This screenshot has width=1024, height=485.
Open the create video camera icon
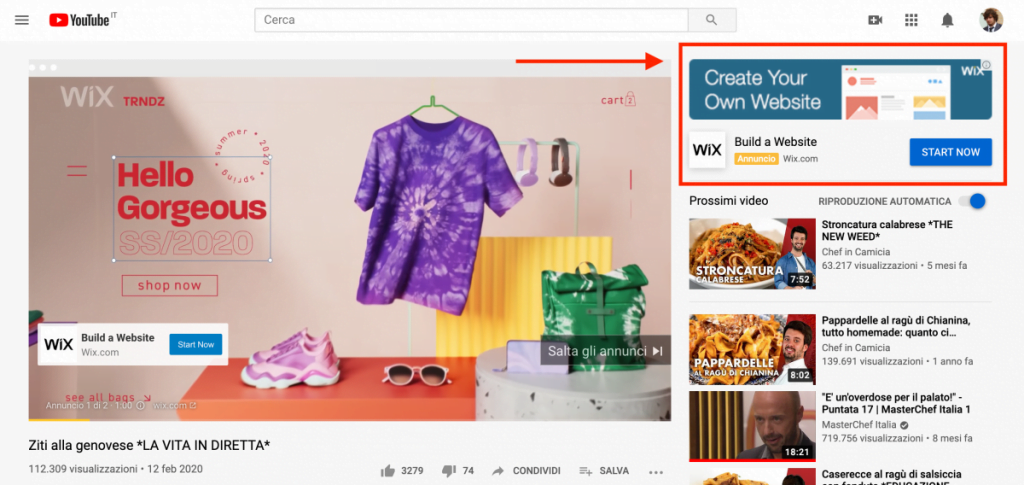(875, 20)
